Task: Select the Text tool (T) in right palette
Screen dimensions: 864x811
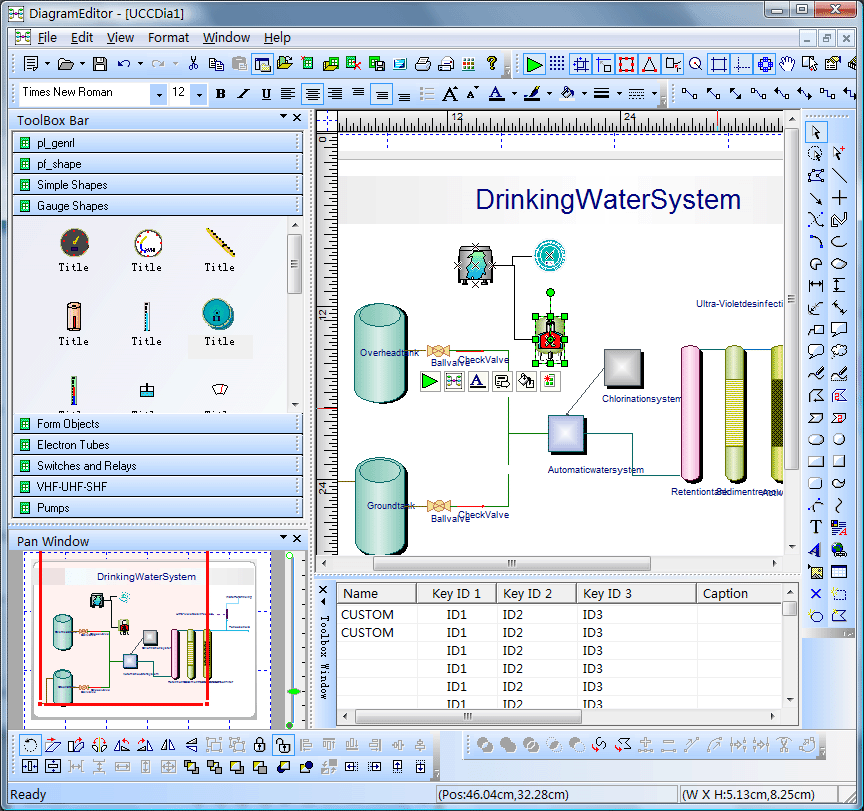Action: tap(816, 527)
